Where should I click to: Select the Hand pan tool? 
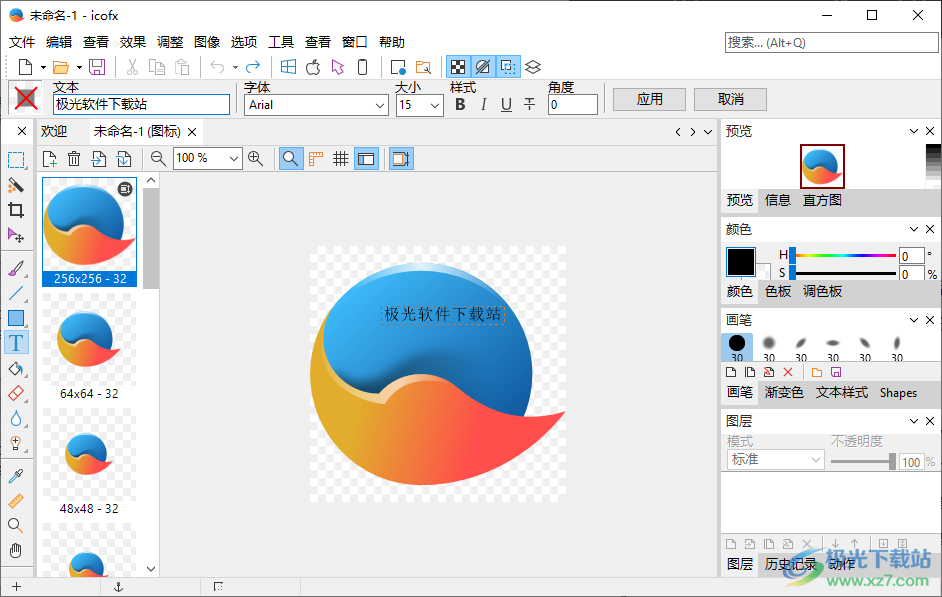15,550
